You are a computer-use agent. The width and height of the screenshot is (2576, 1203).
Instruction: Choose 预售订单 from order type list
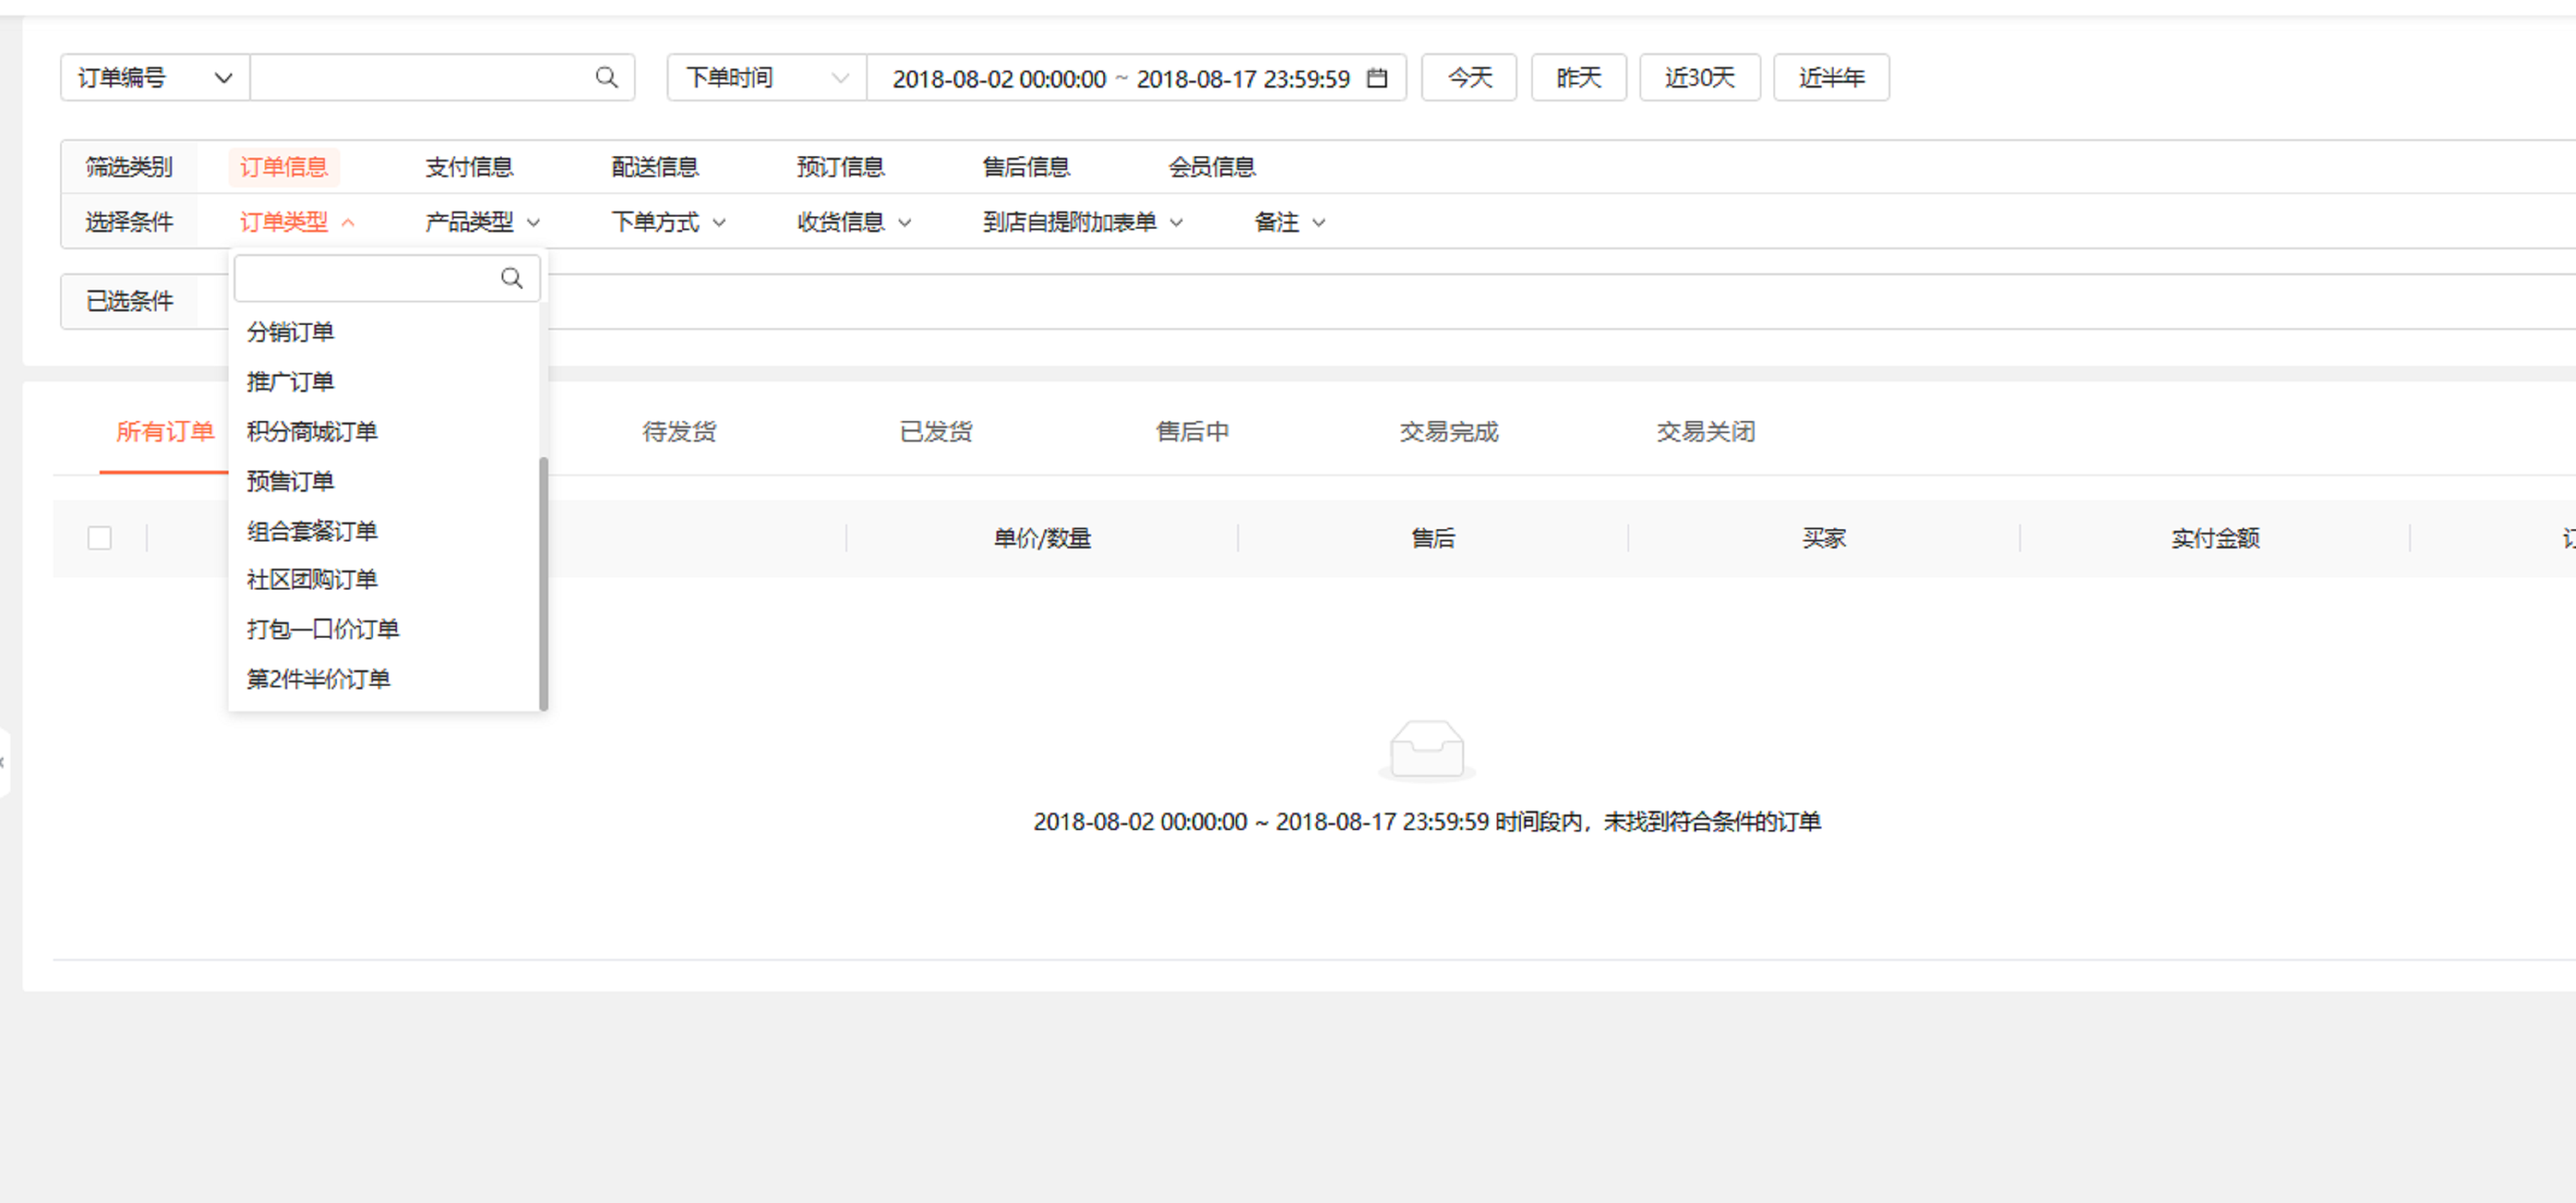click(290, 481)
